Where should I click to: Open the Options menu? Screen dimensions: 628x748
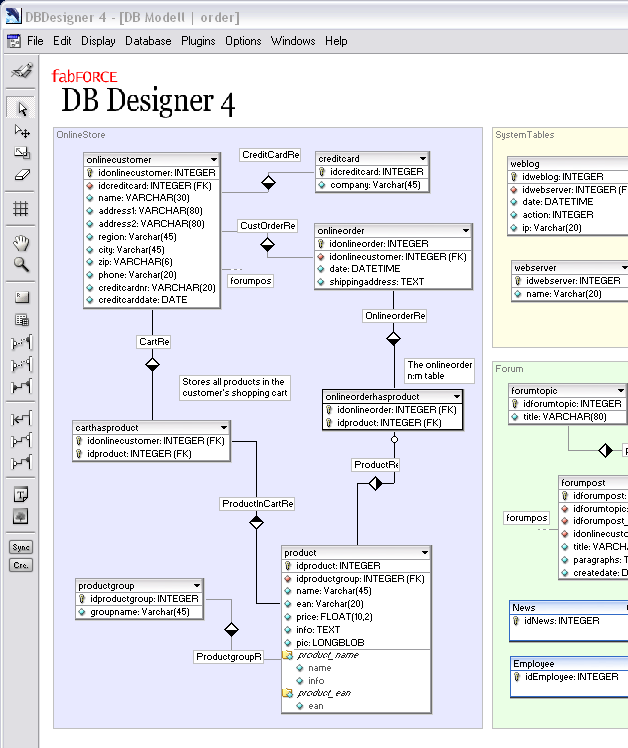click(x=243, y=41)
